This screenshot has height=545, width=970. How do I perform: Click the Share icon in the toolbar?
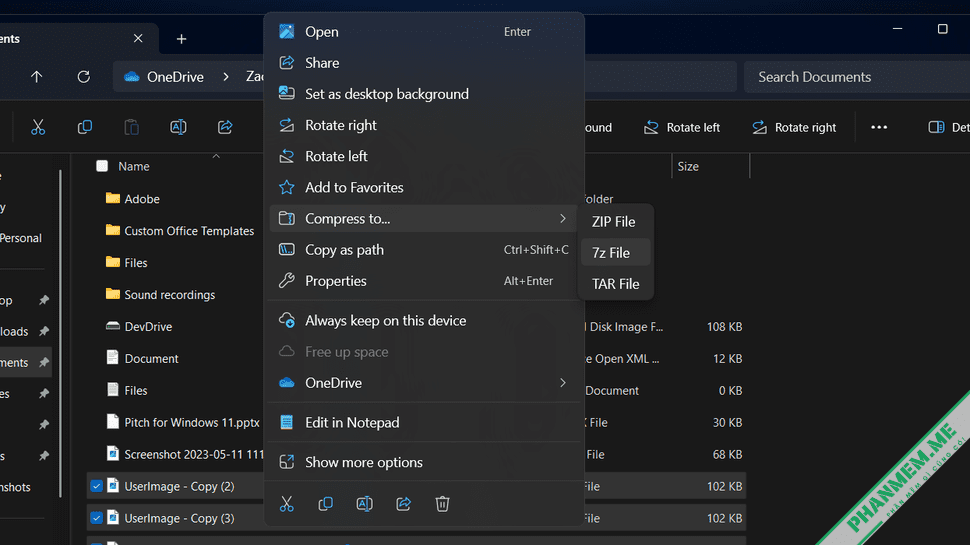coord(225,127)
